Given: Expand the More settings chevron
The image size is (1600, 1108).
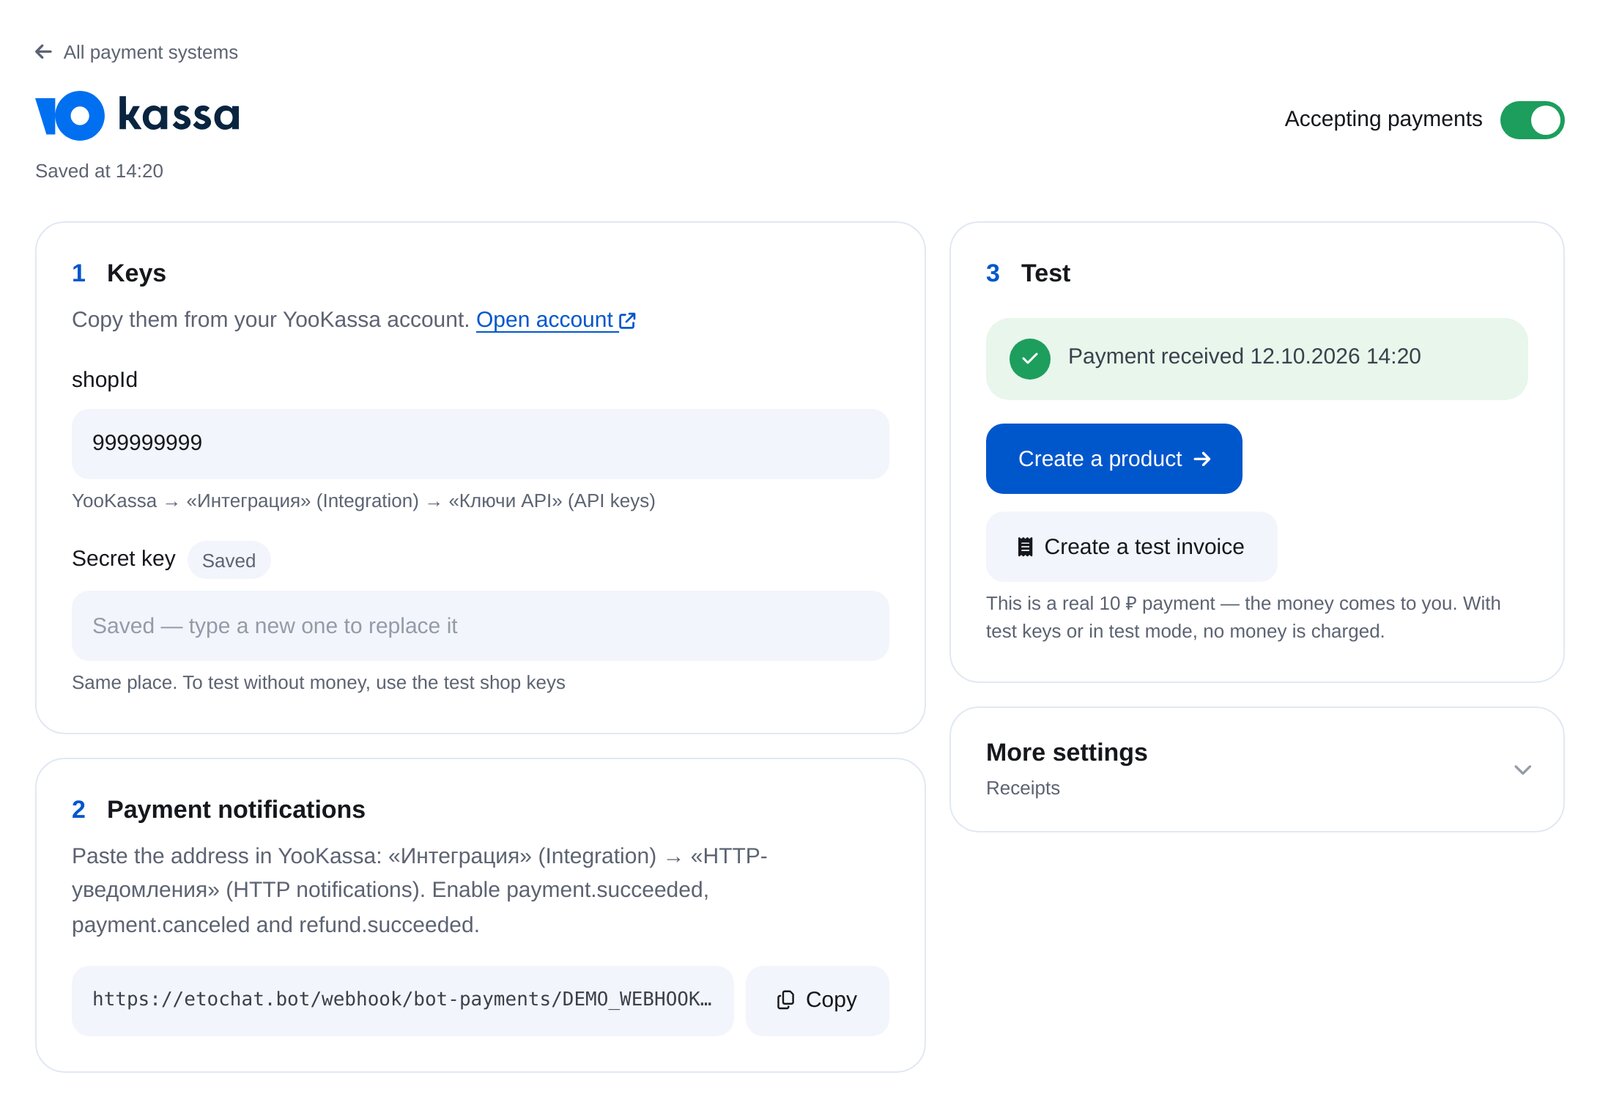Looking at the screenshot, I should coord(1522,770).
